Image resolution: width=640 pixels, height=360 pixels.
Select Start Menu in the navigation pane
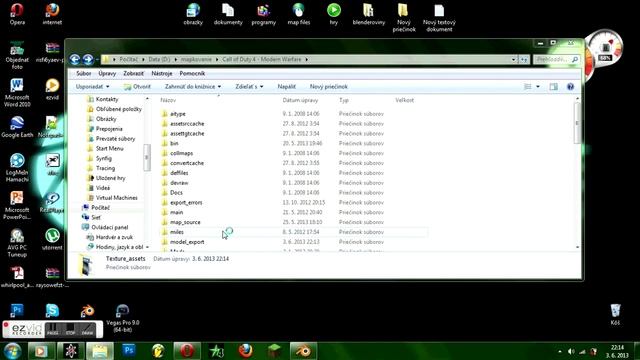tap(109, 148)
